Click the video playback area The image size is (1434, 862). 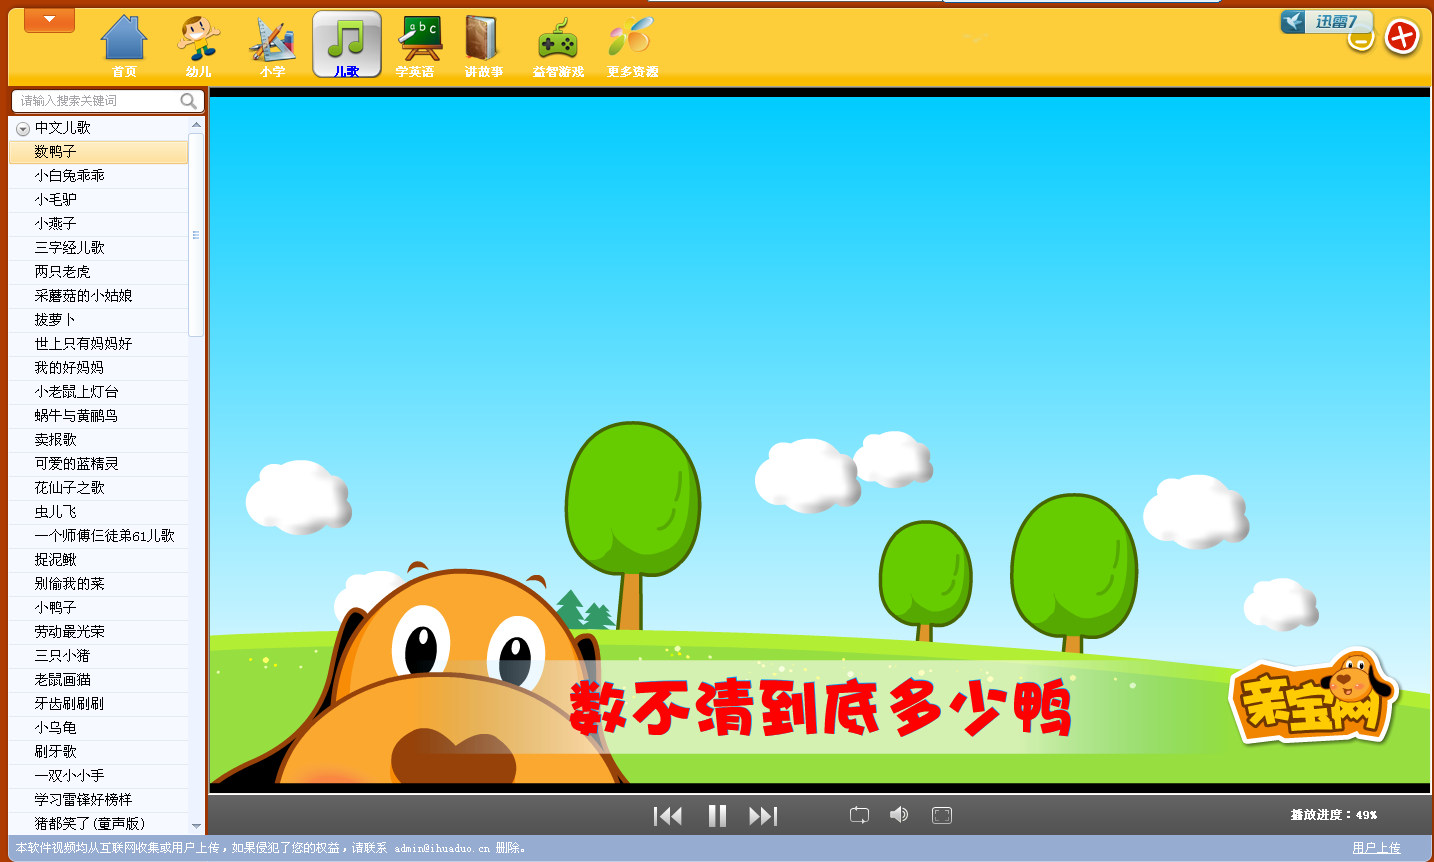[819, 440]
